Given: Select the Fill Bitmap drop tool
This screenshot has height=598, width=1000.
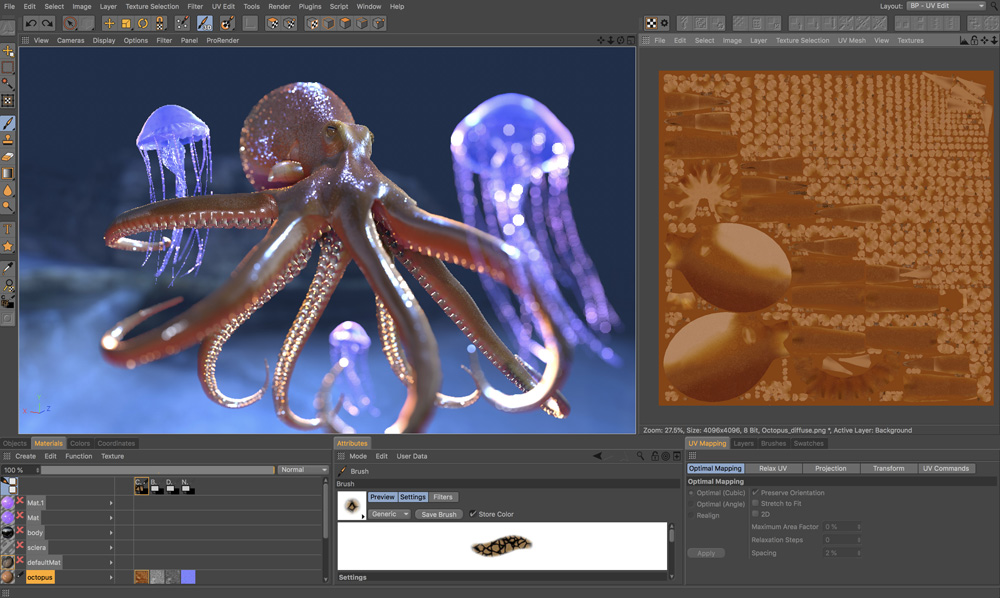Looking at the screenshot, I should 8,190.
